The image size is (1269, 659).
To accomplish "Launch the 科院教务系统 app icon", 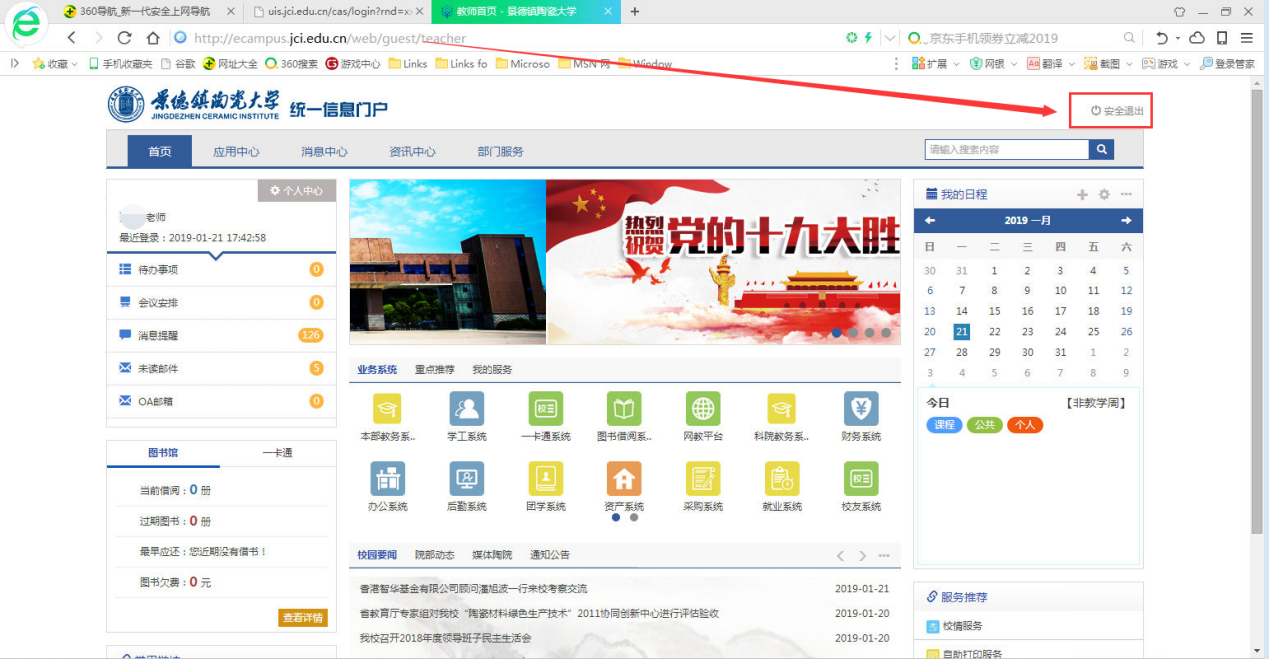I will [782, 408].
